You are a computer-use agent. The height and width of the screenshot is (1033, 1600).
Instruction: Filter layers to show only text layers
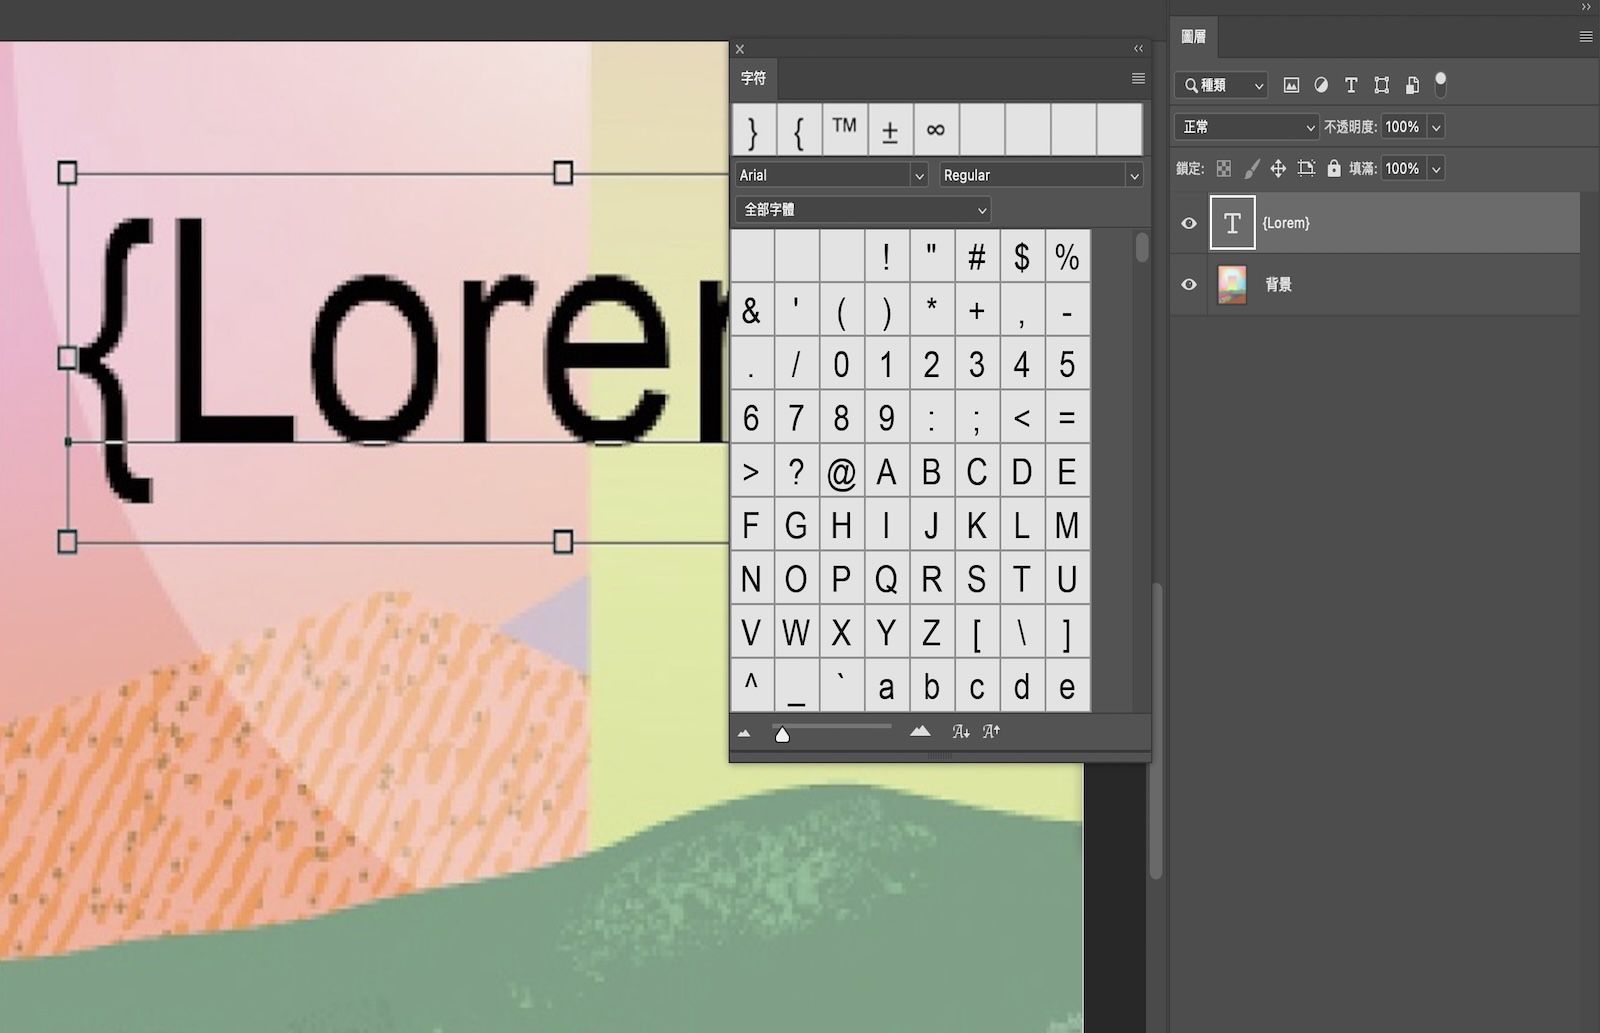pos(1350,85)
